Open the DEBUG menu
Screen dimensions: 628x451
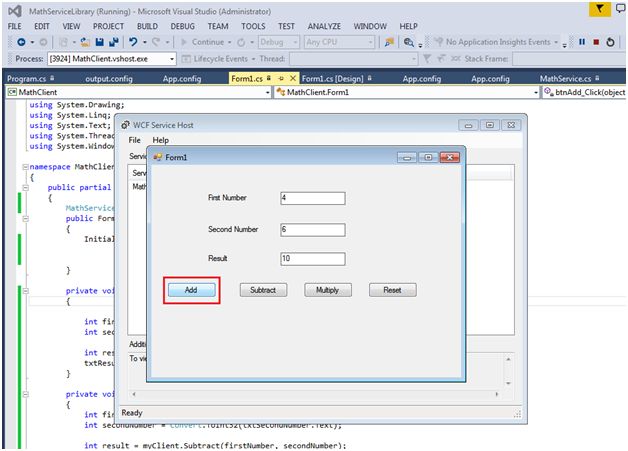pyautogui.click(x=183, y=26)
